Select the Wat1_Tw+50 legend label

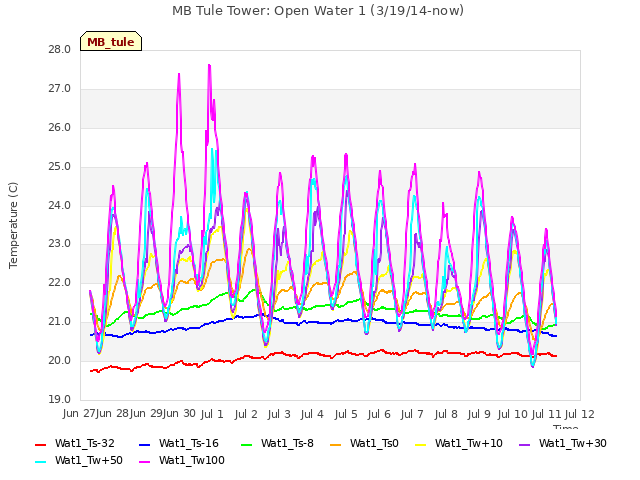[89, 460]
